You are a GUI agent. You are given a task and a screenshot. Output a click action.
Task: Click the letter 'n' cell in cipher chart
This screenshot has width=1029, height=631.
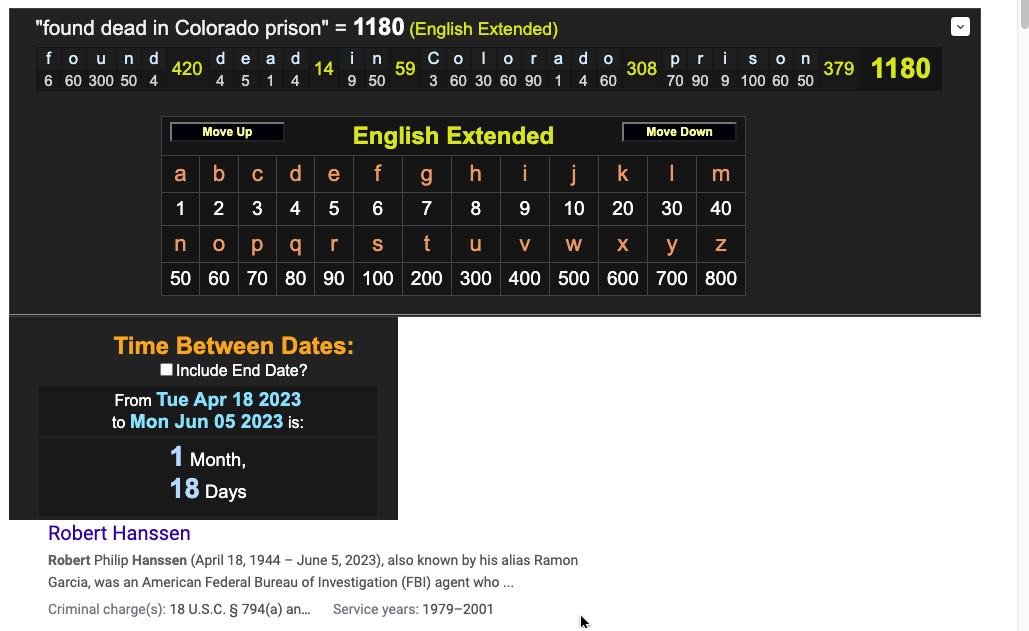[180, 244]
